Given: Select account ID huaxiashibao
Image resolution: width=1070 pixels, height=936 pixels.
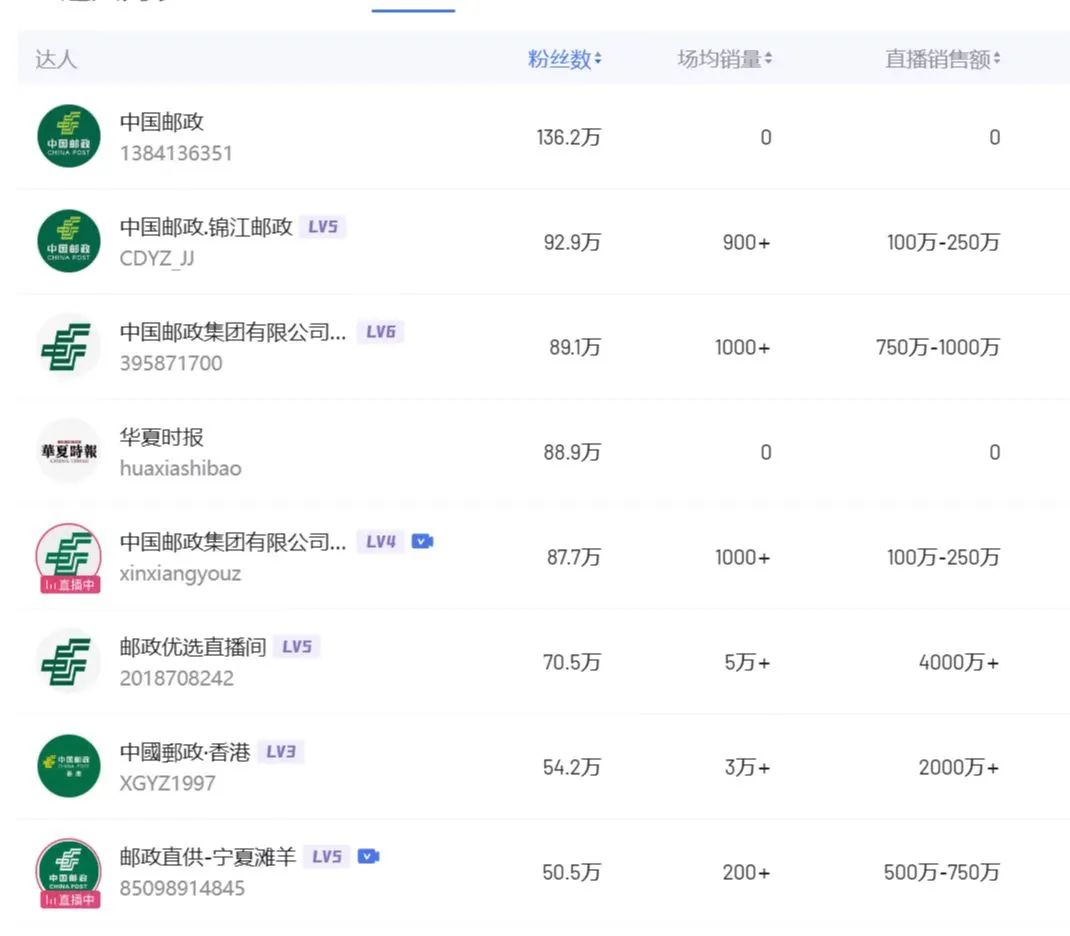Looking at the screenshot, I should (181, 469).
